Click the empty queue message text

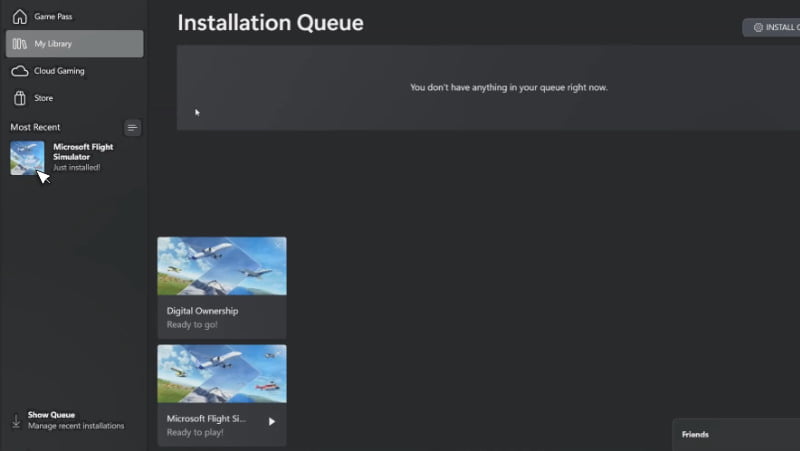click(509, 87)
